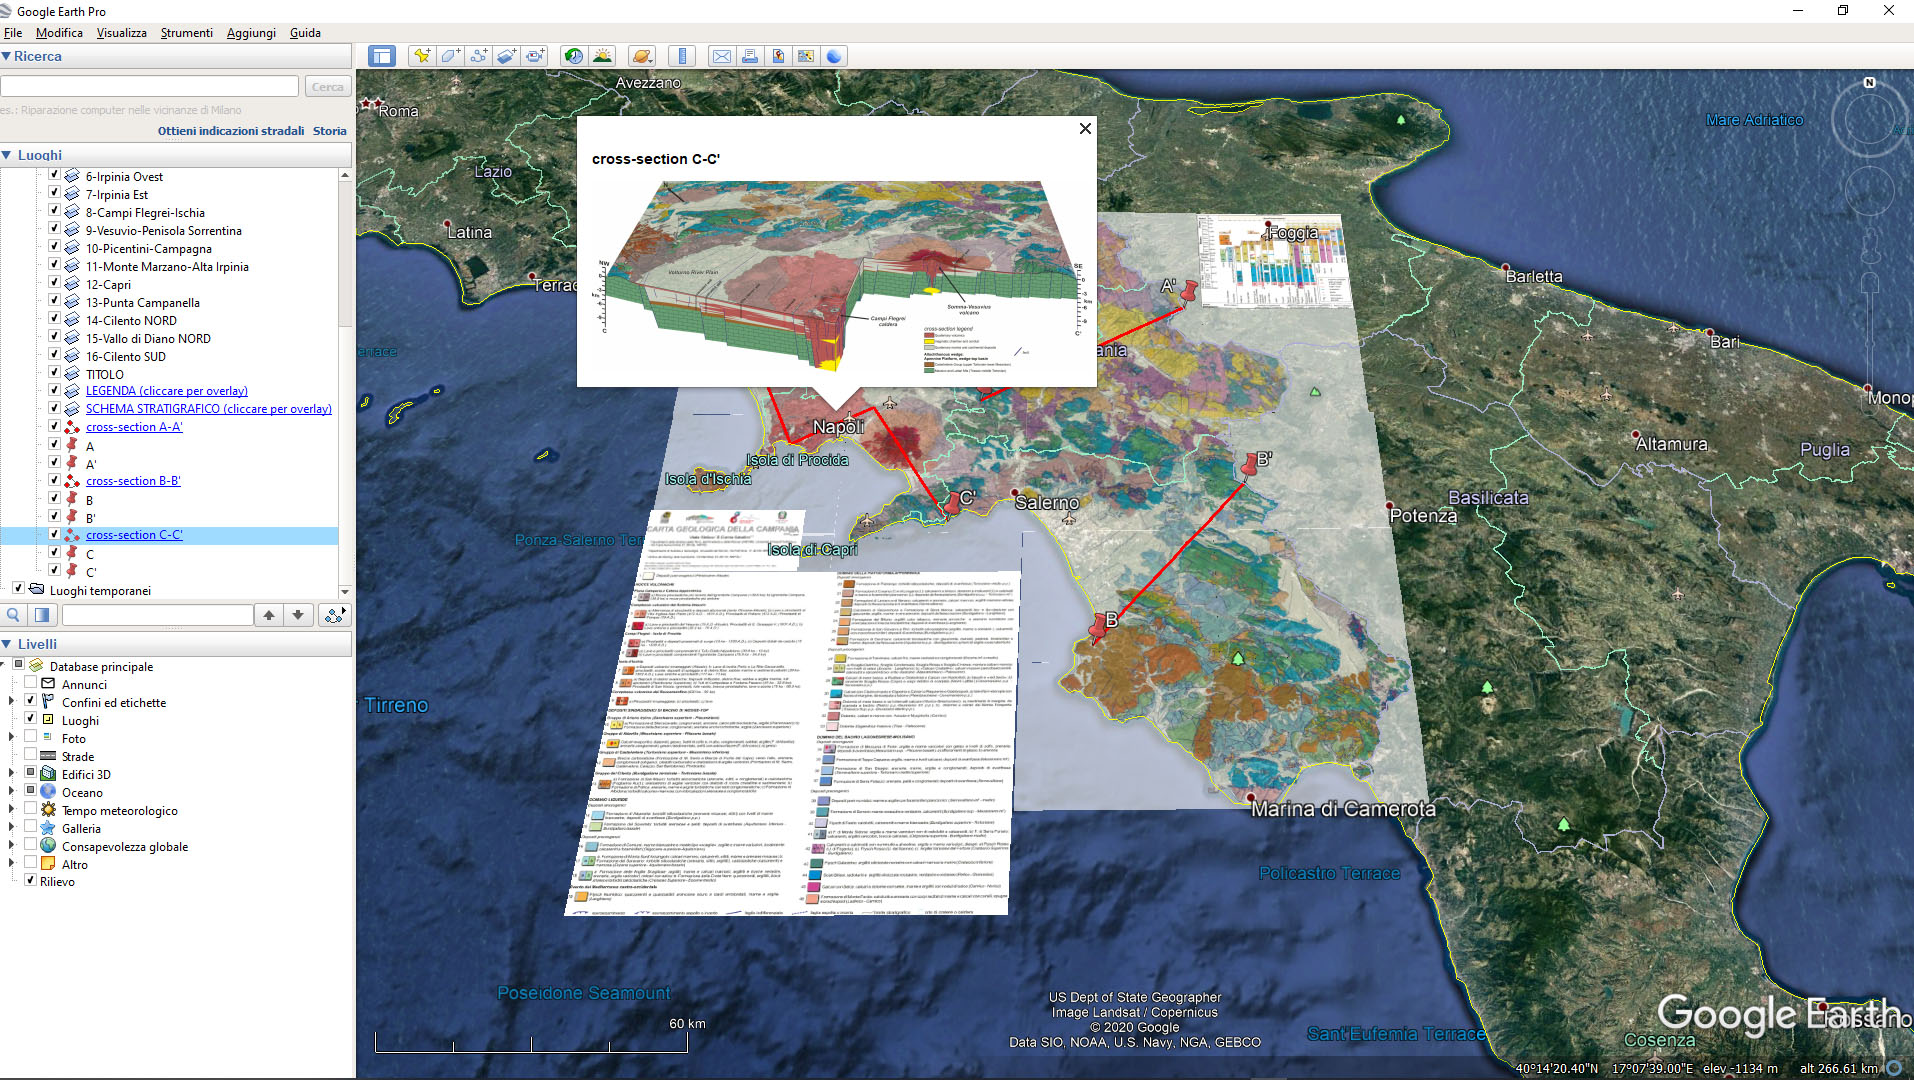View in Google Maps toolbar icon
The image size is (1914, 1080).
805,56
